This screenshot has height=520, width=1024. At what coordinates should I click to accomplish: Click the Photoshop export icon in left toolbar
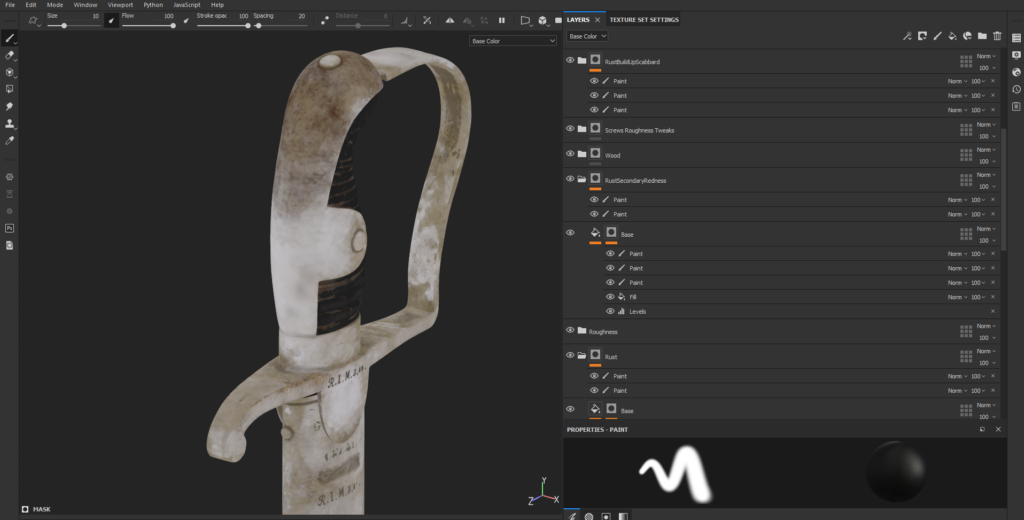point(9,229)
